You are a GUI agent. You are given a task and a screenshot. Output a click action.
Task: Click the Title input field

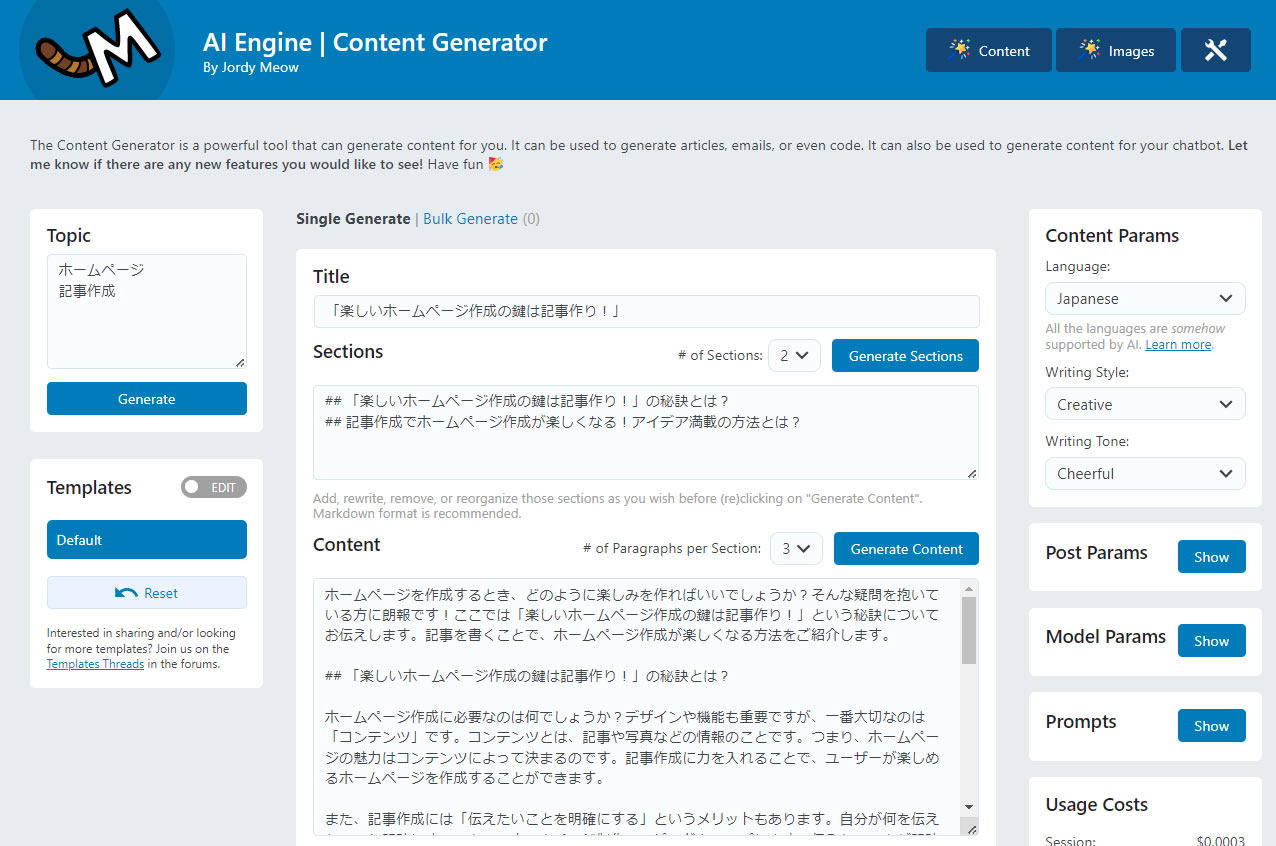[x=646, y=311]
